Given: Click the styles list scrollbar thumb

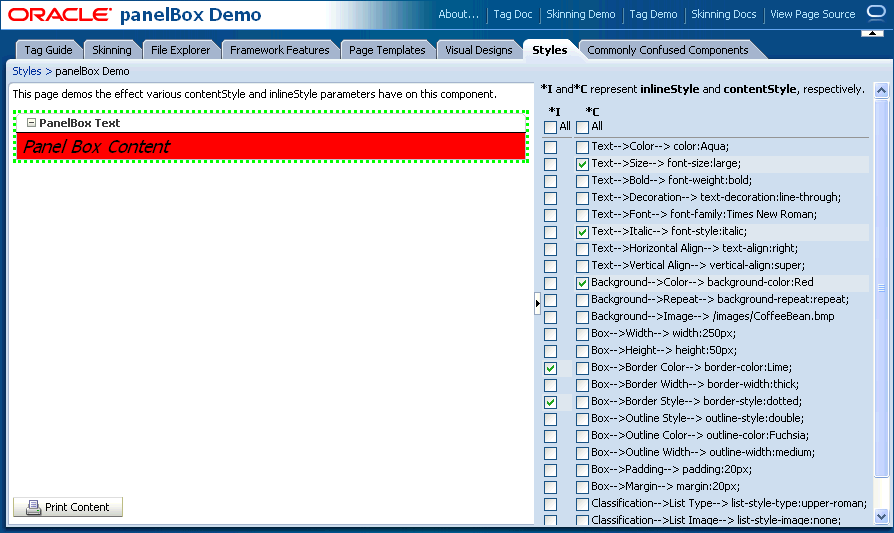Looking at the screenshot, I should [881, 288].
